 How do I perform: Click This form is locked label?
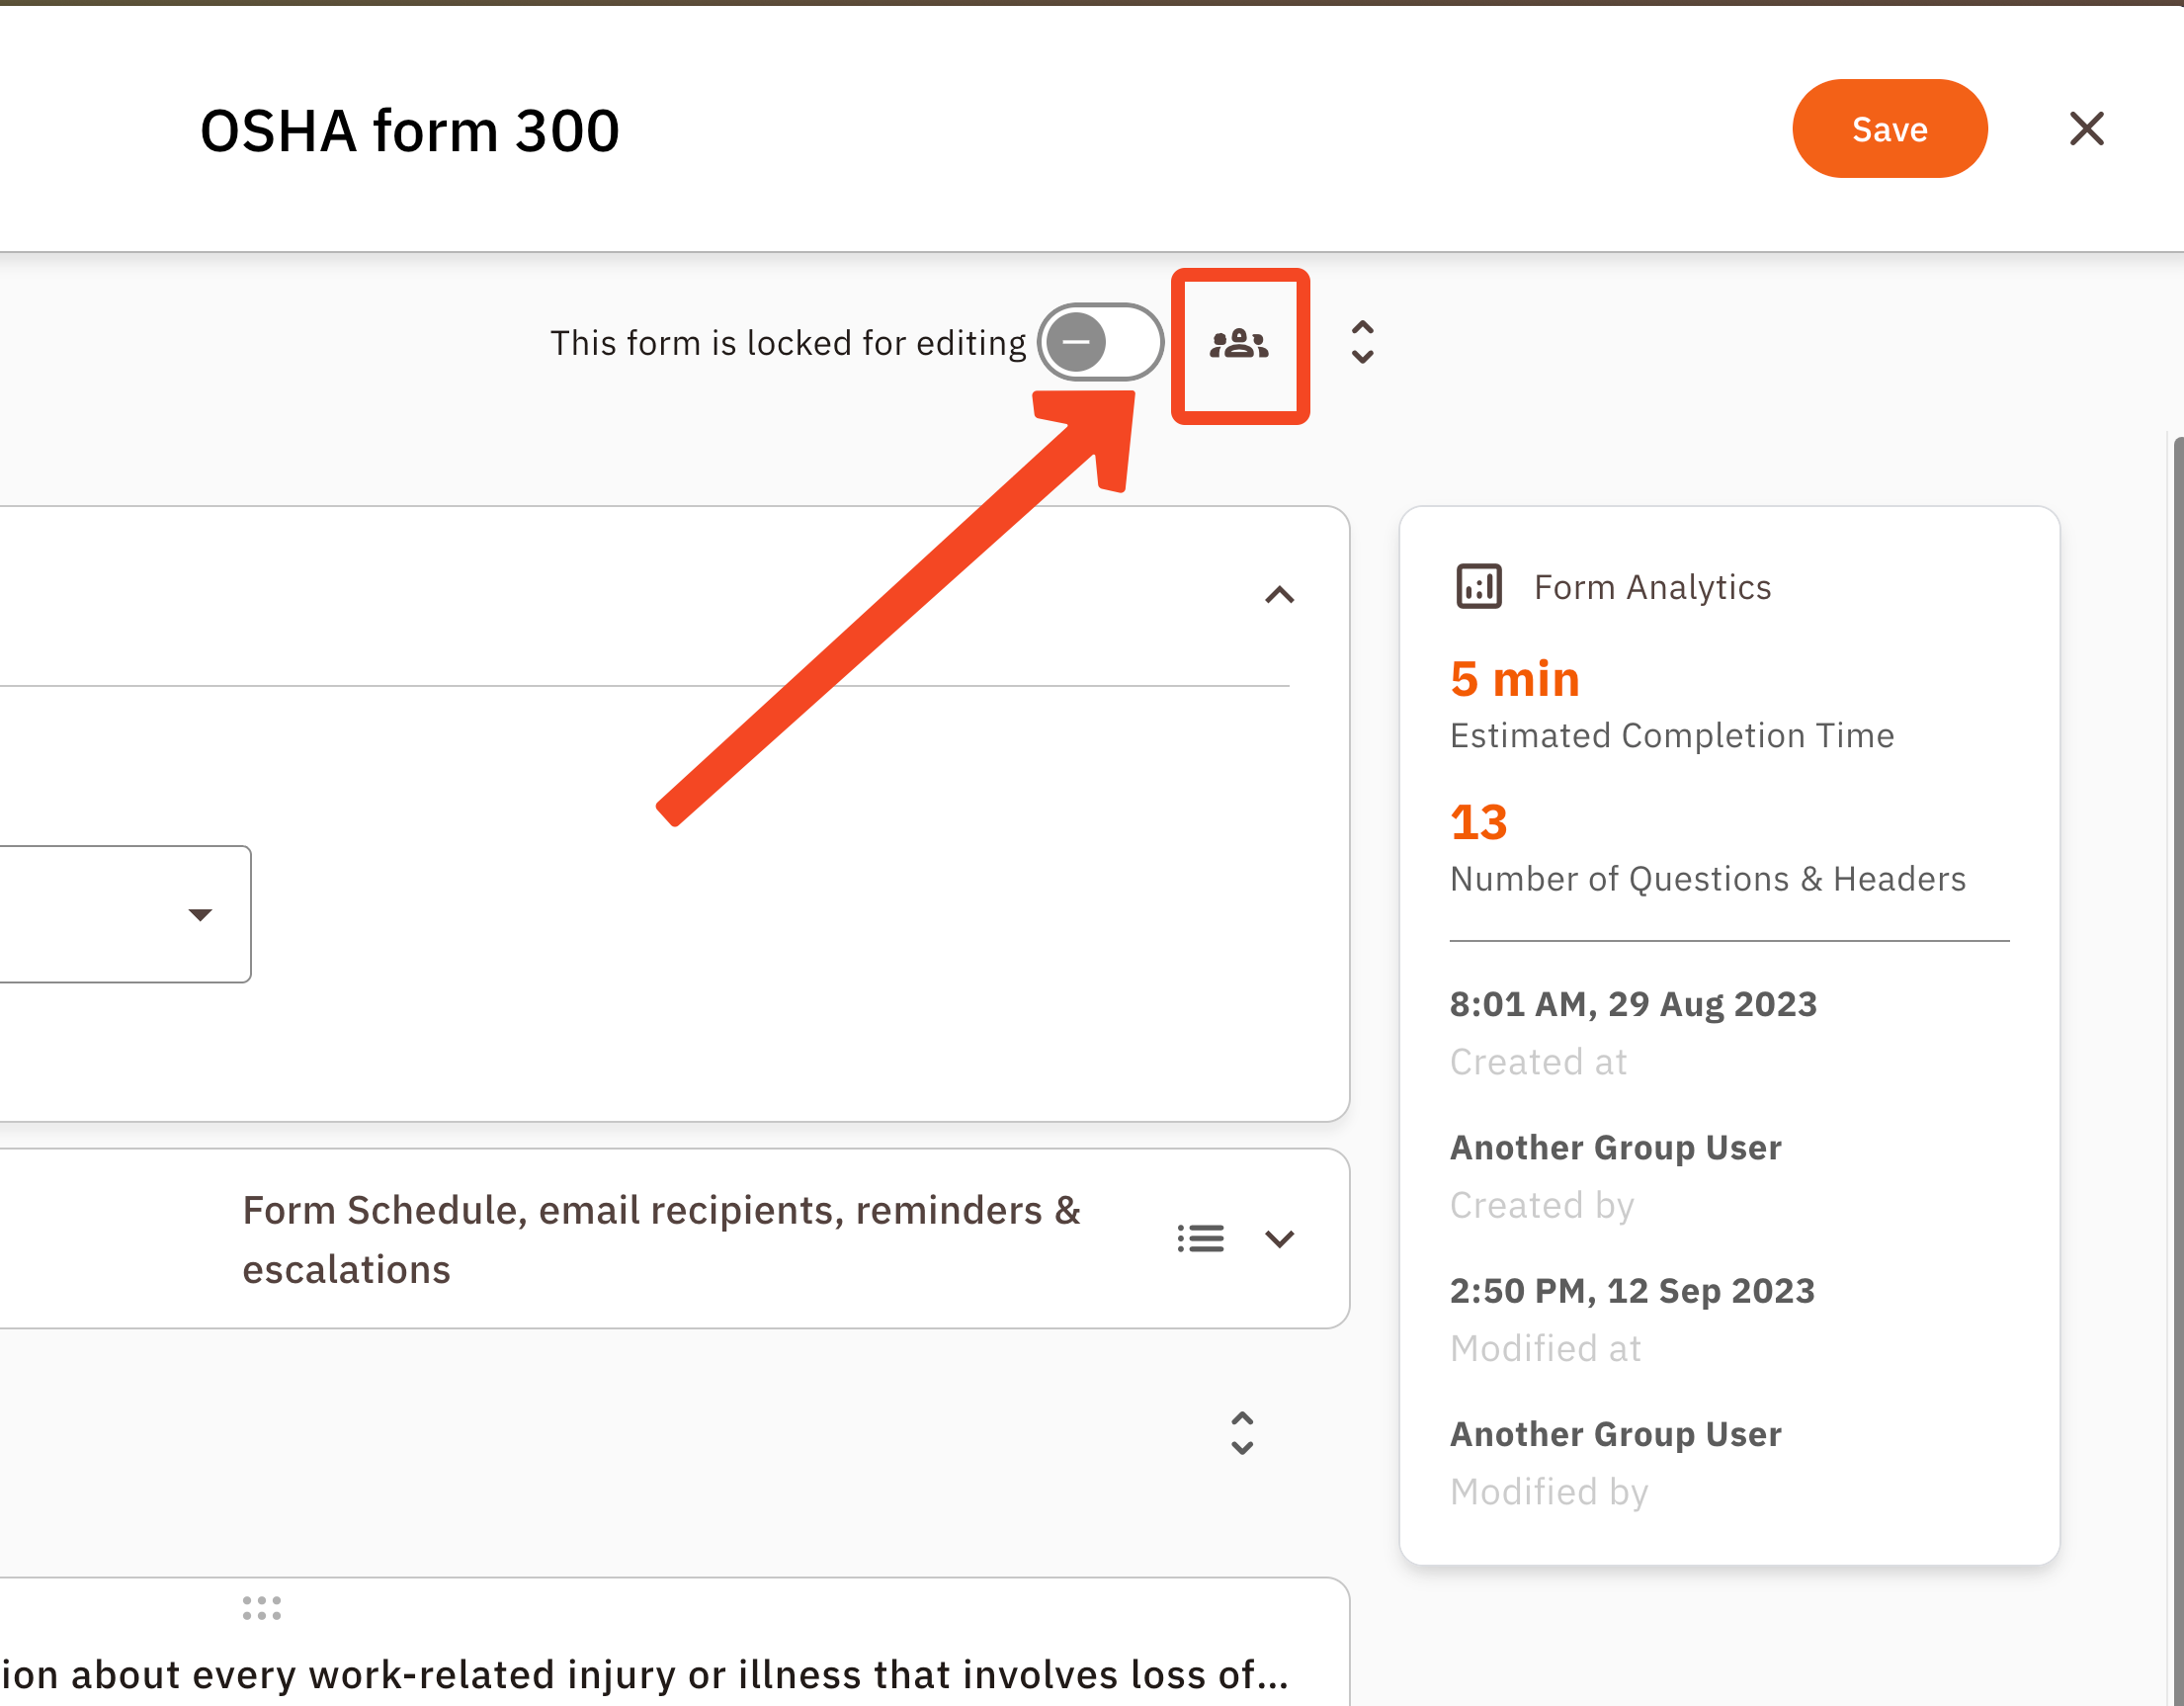(787, 343)
